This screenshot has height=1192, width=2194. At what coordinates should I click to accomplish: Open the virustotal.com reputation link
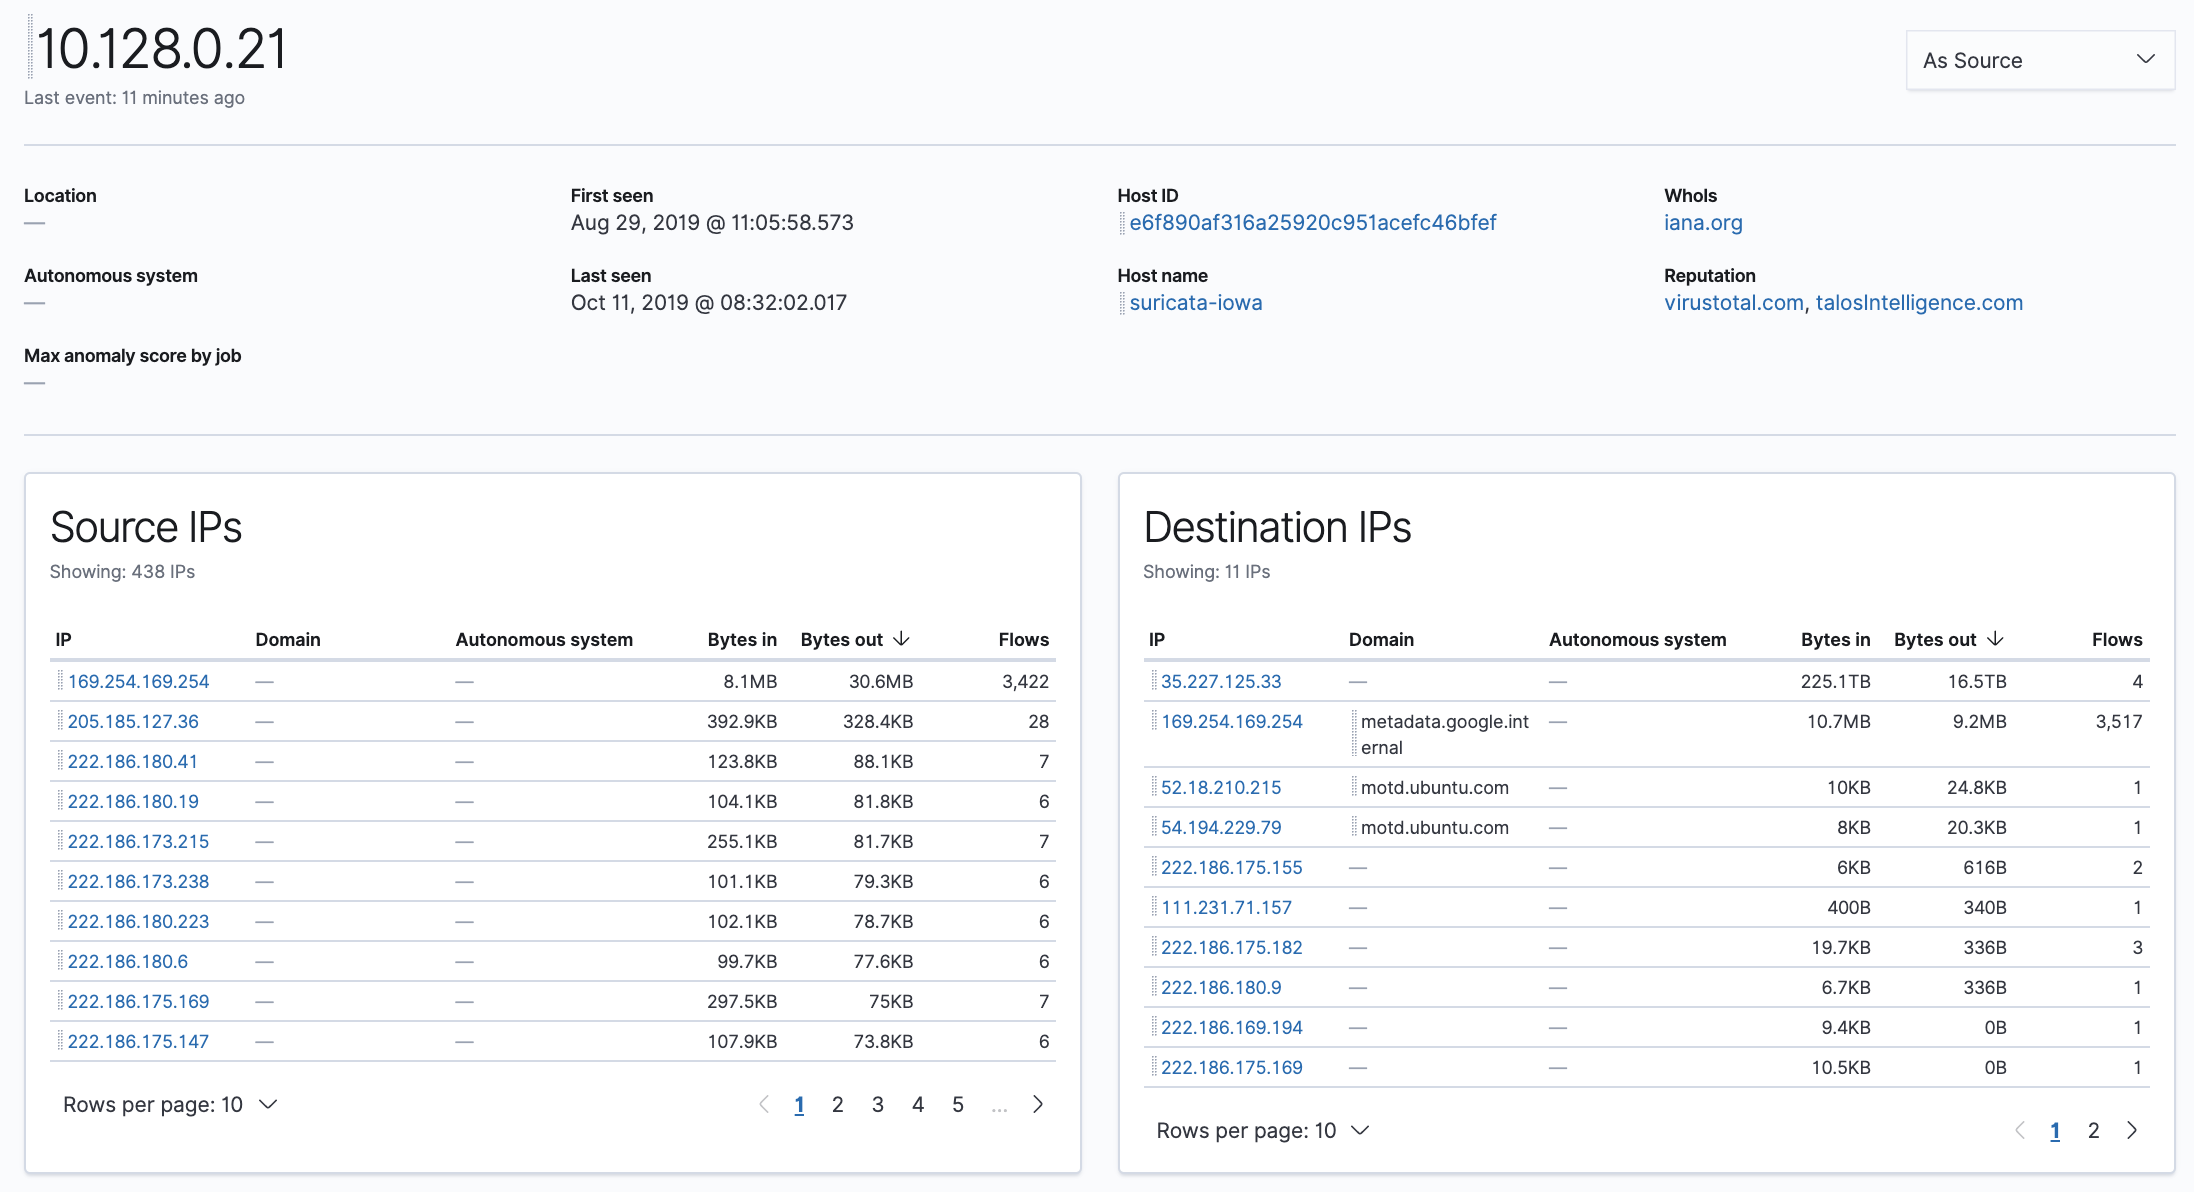[1733, 303]
